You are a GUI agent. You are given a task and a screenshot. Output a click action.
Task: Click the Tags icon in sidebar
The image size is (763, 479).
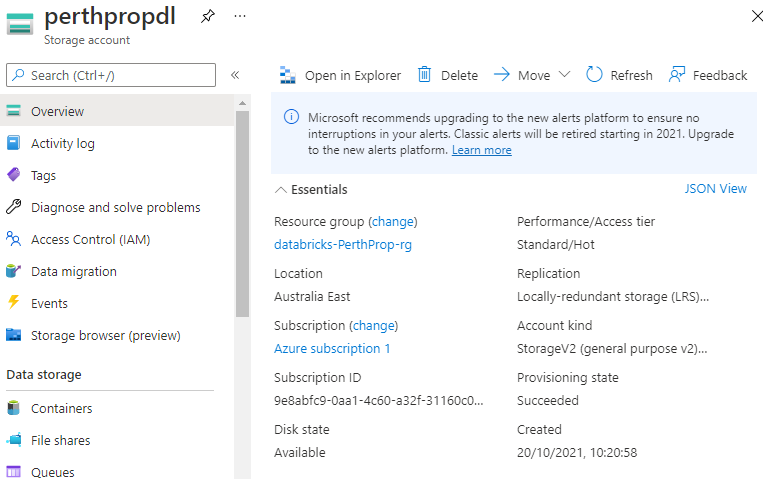click(x=14, y=175)
